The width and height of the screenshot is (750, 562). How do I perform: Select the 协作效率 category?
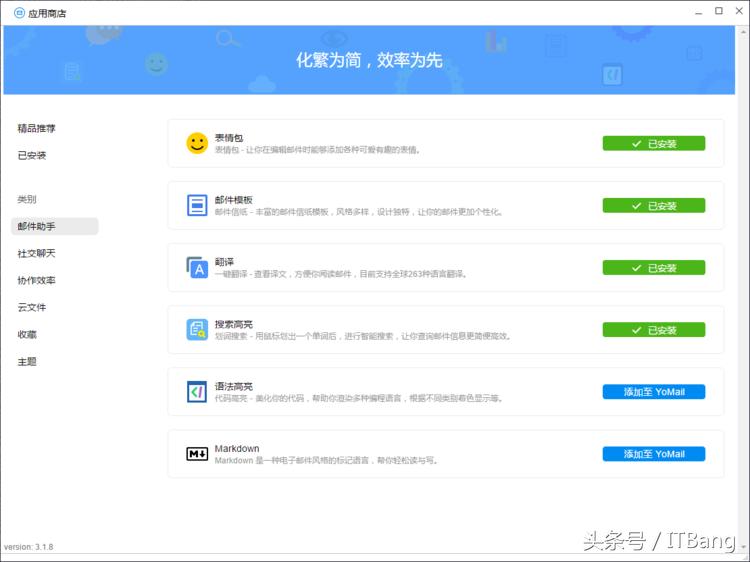tap(36, 280)
